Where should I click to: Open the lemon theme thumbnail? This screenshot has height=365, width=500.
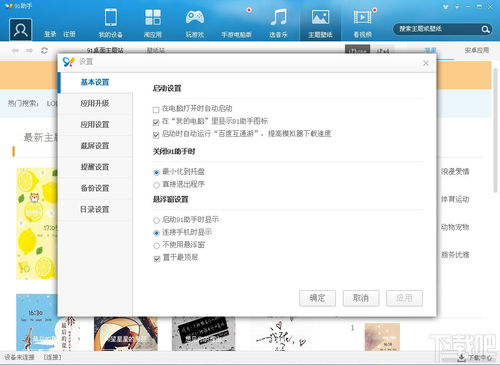(x=37, y=223)
